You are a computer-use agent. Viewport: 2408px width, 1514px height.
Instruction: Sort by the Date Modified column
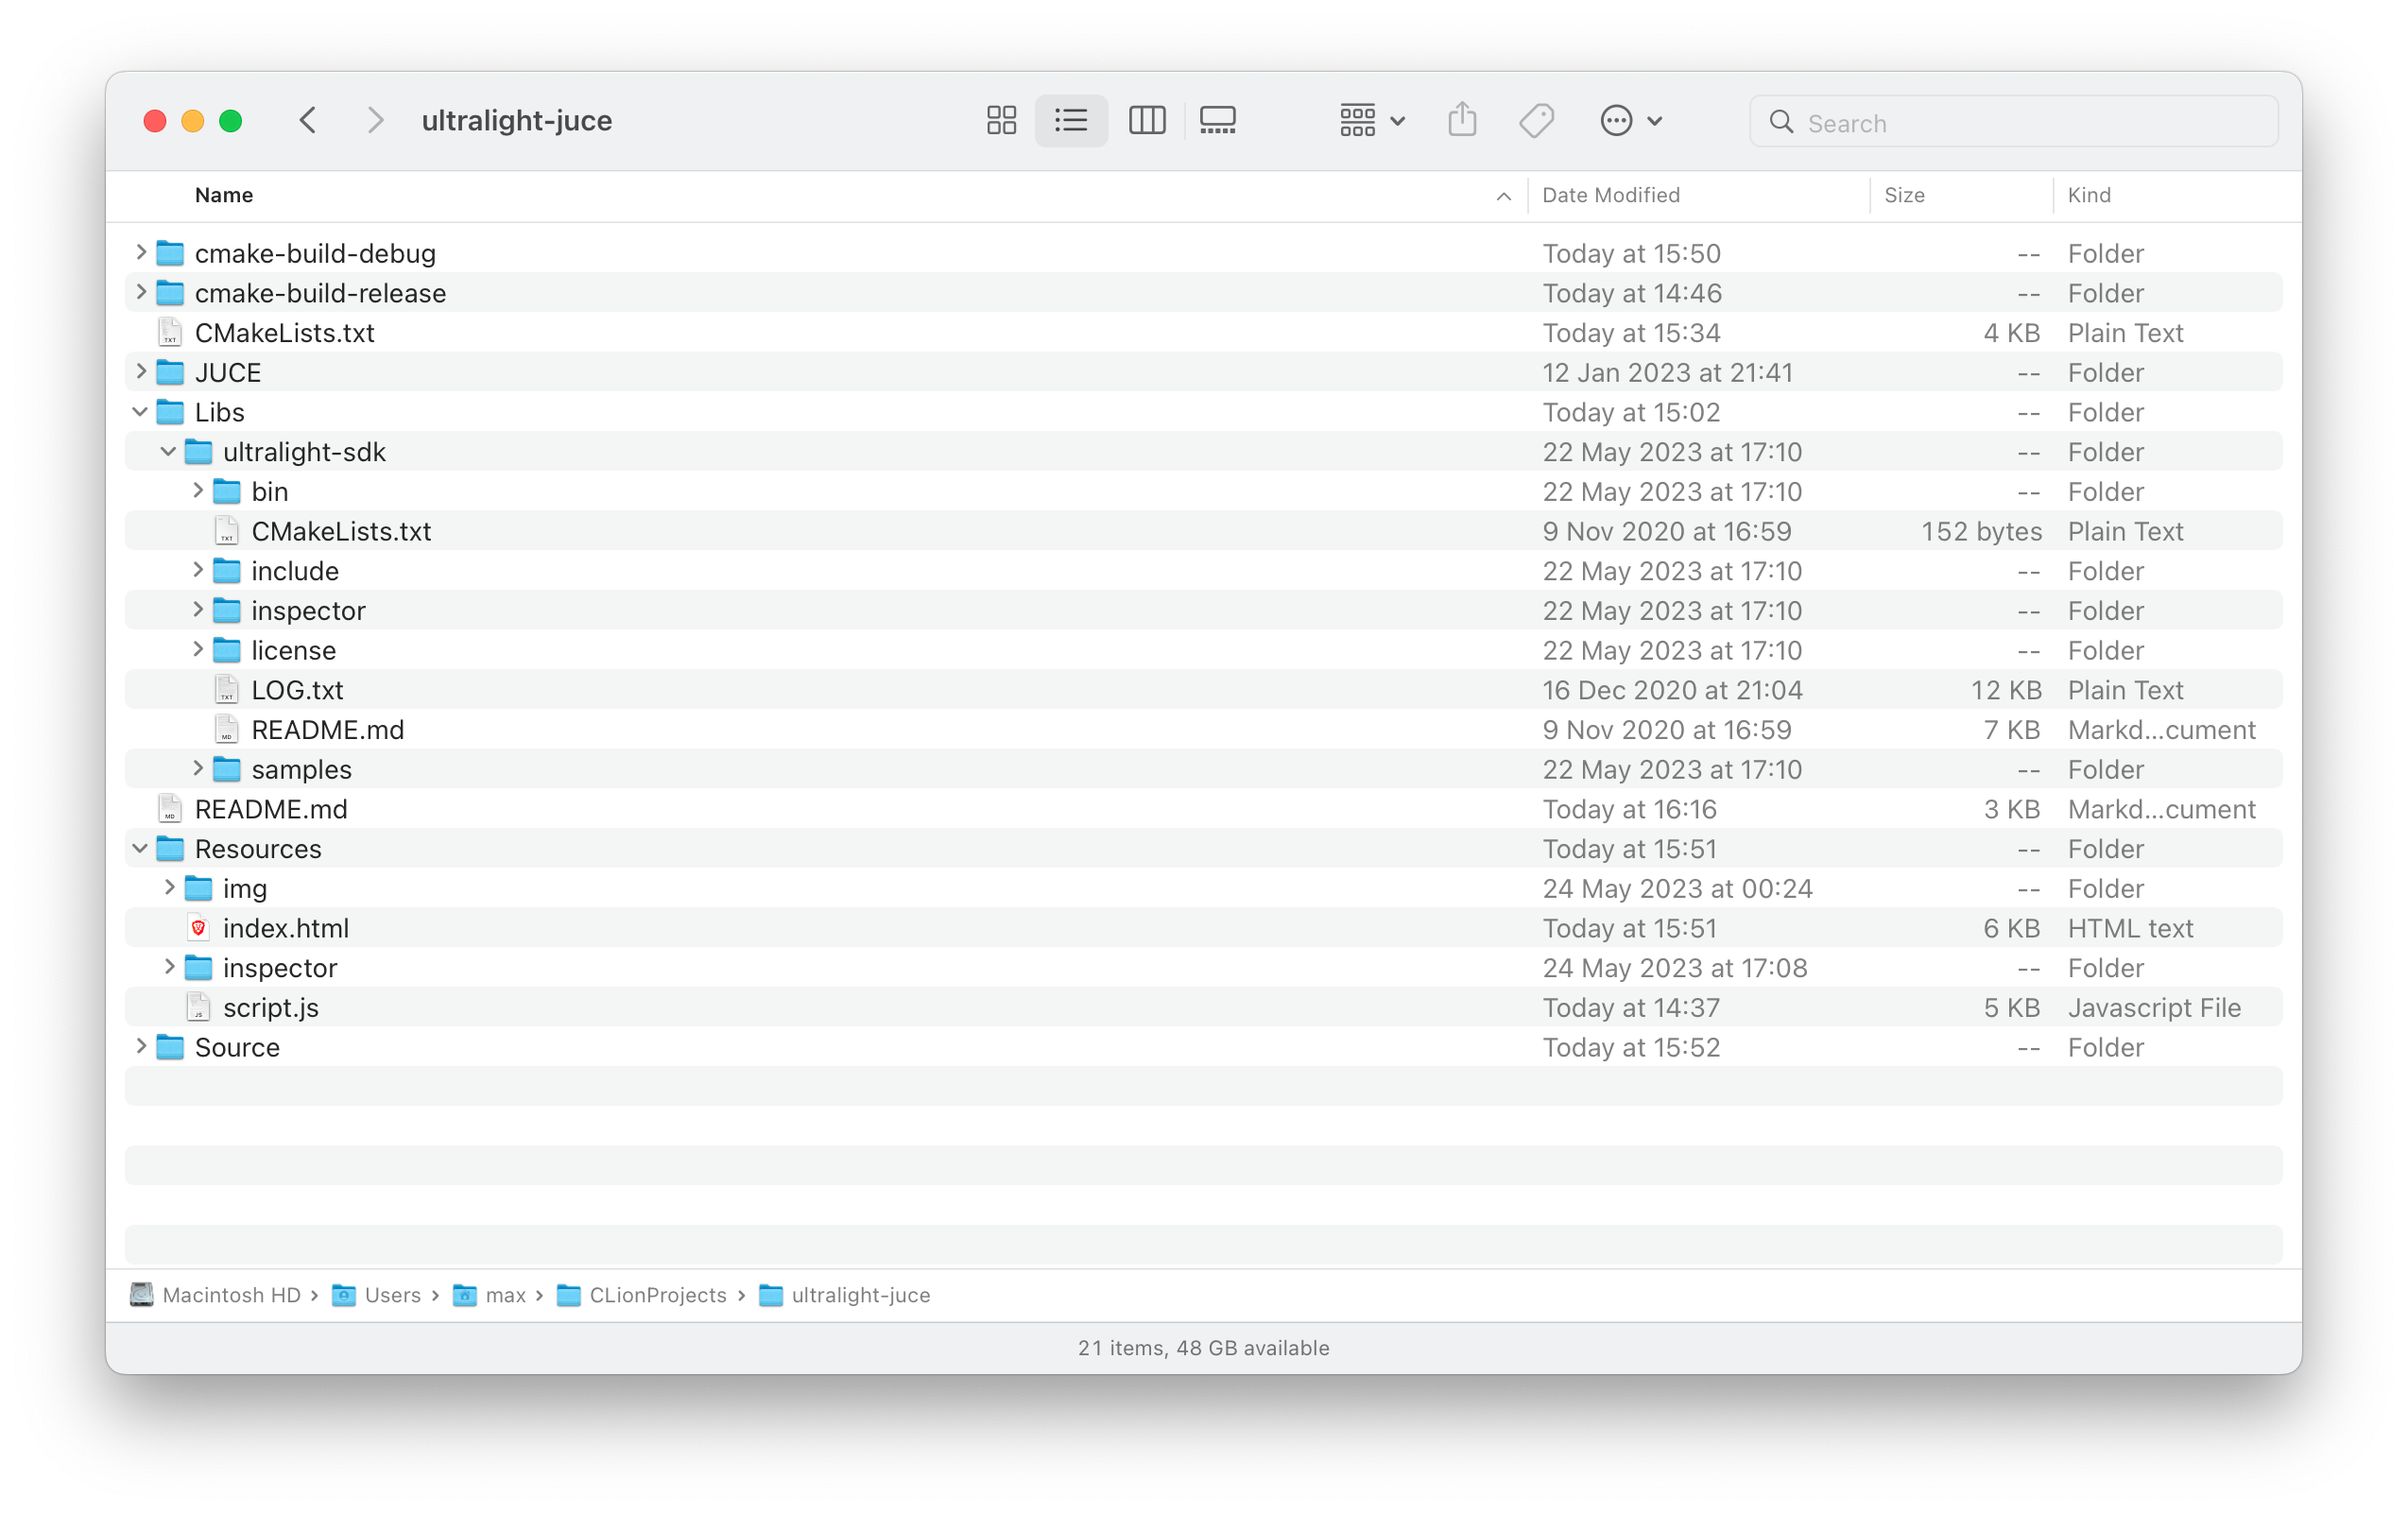click(1610, 195)
